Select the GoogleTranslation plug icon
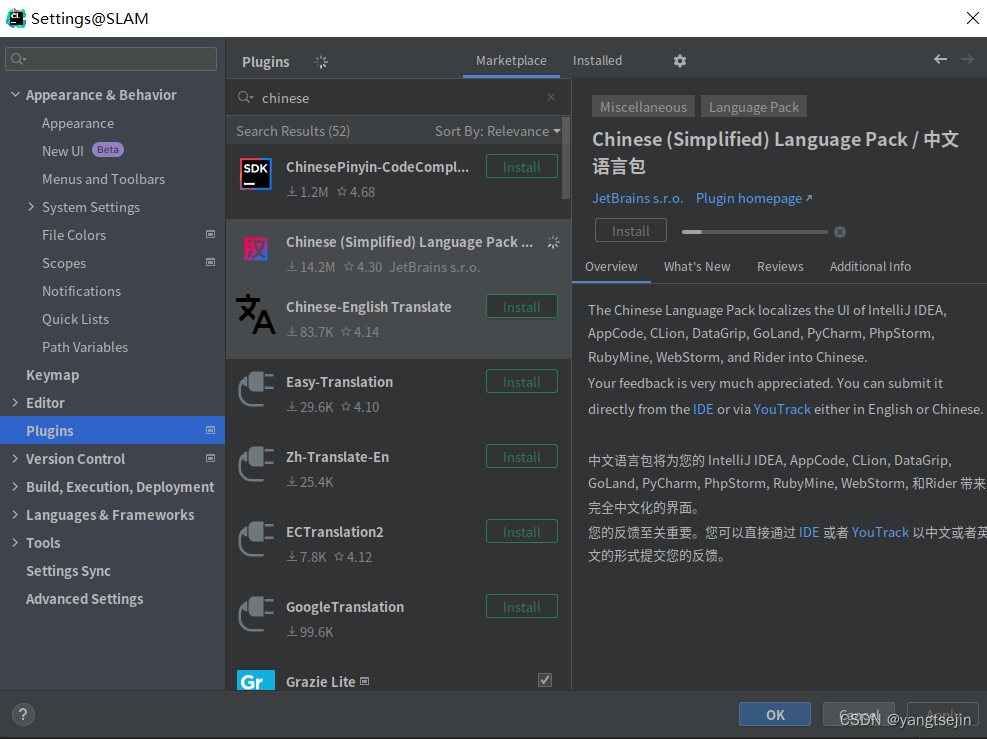The width and height of the screenshot is (987, 739). [x=256, y=614]
